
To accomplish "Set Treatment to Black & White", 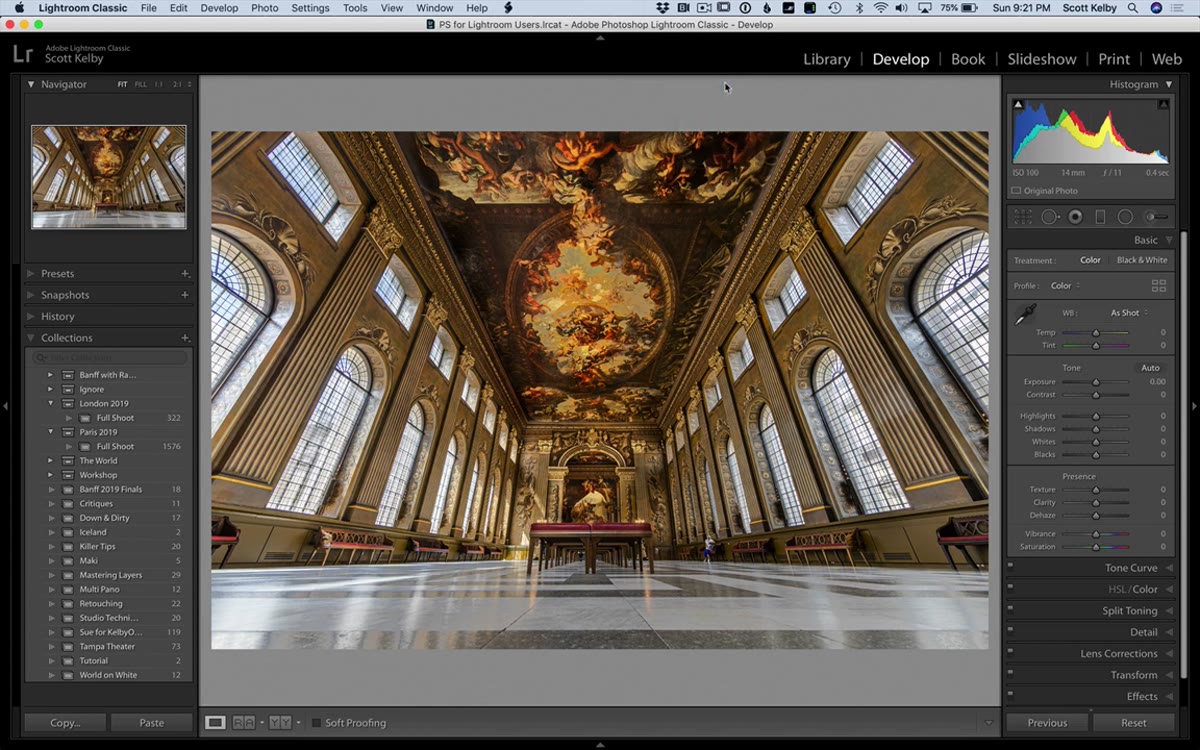I will pos(1142,260).
